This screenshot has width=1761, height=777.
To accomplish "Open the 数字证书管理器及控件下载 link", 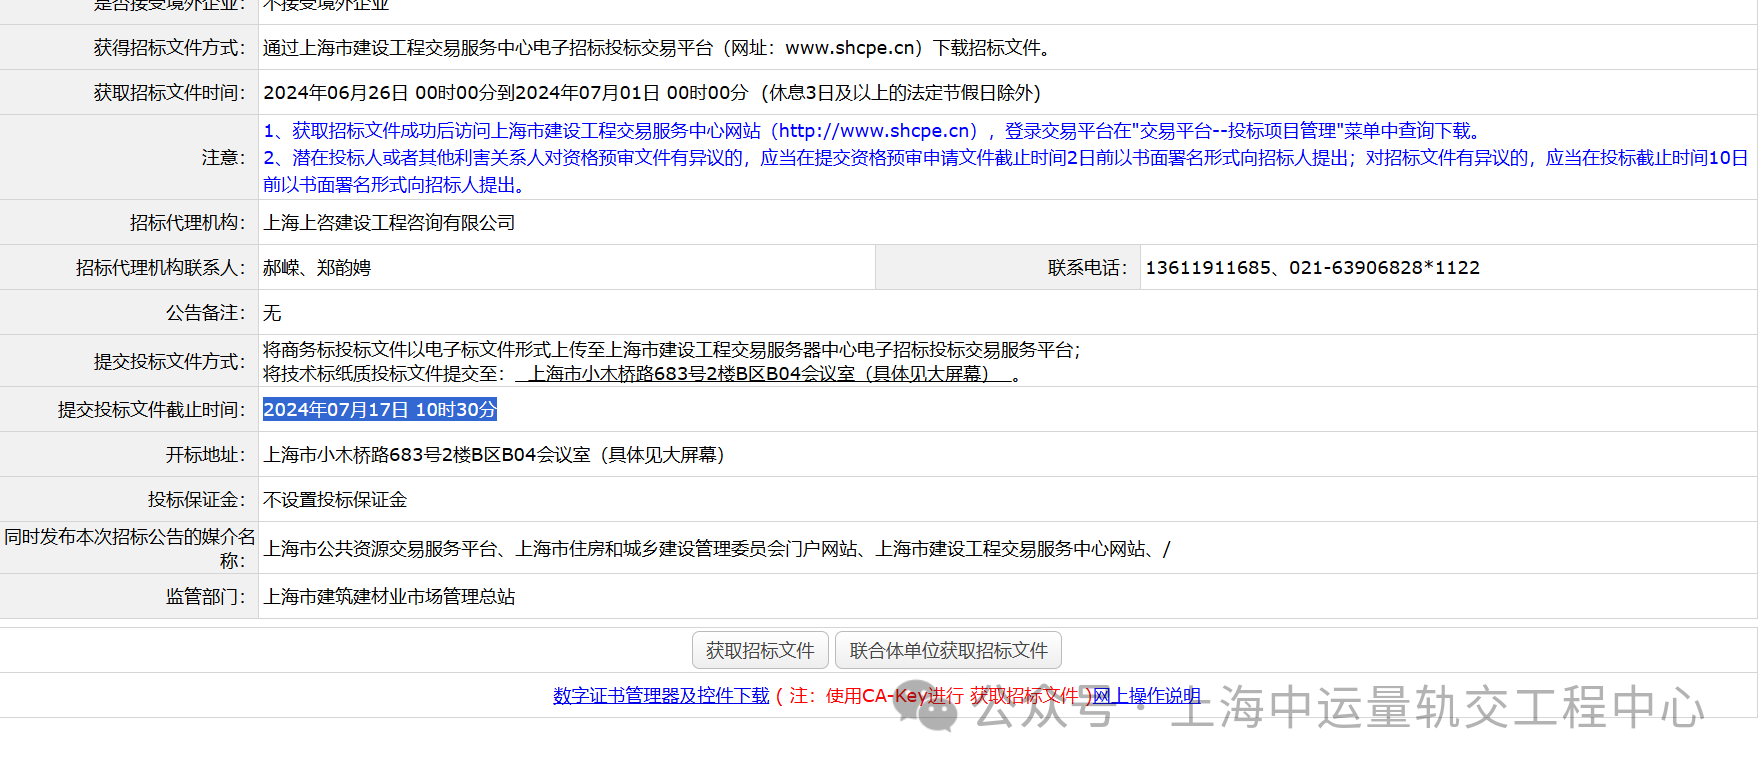I will tap(661, 695).
